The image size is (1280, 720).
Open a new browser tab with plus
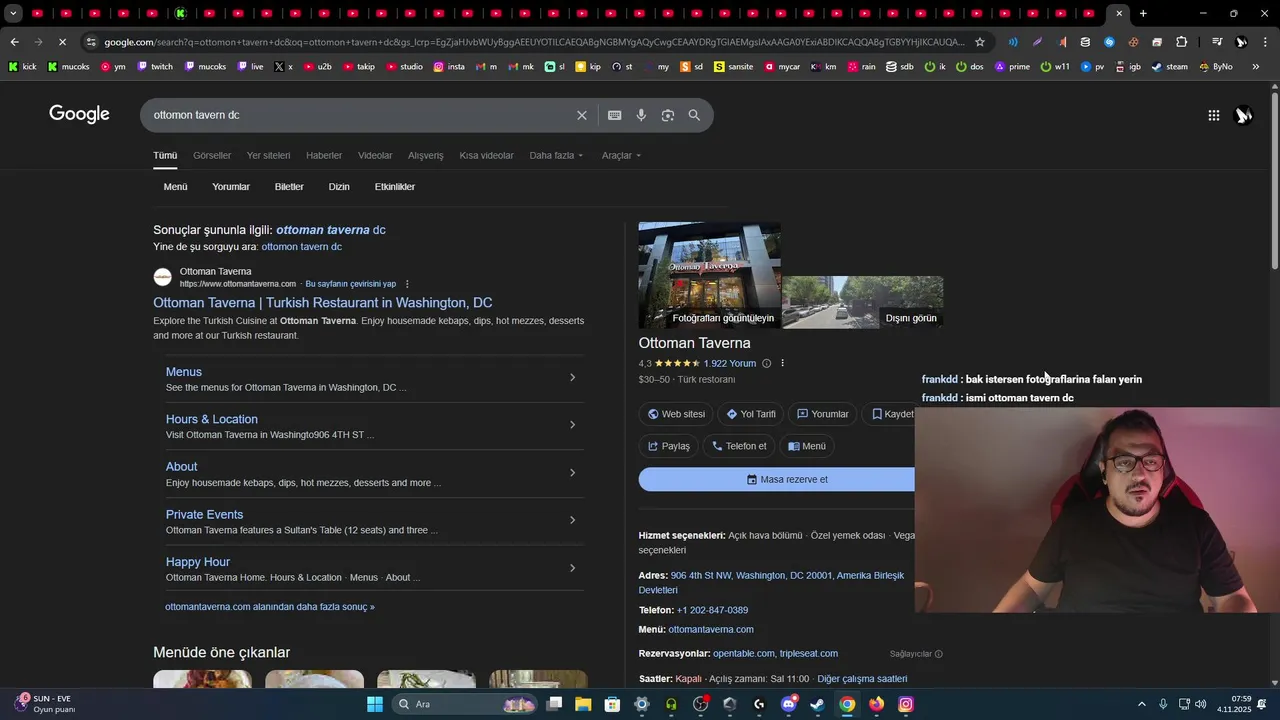click(x=1143, y=14)
